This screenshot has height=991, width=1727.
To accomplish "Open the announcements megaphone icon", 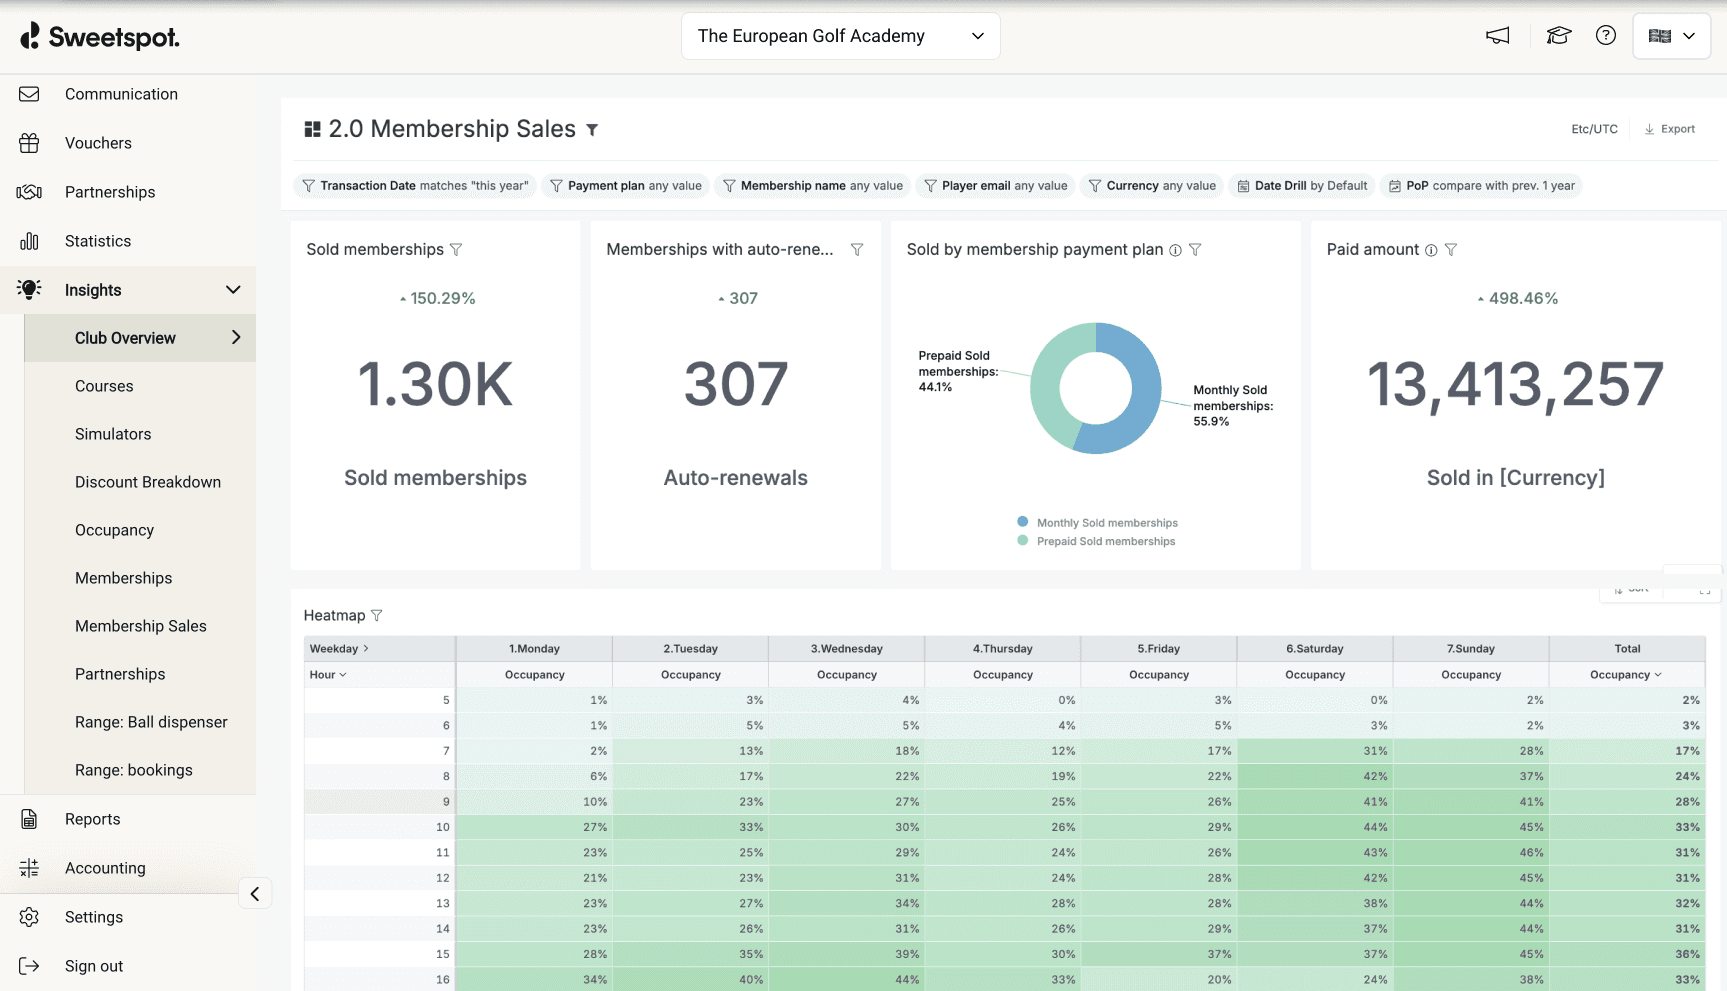I will pyautogui.click(x=1498, y=36).
